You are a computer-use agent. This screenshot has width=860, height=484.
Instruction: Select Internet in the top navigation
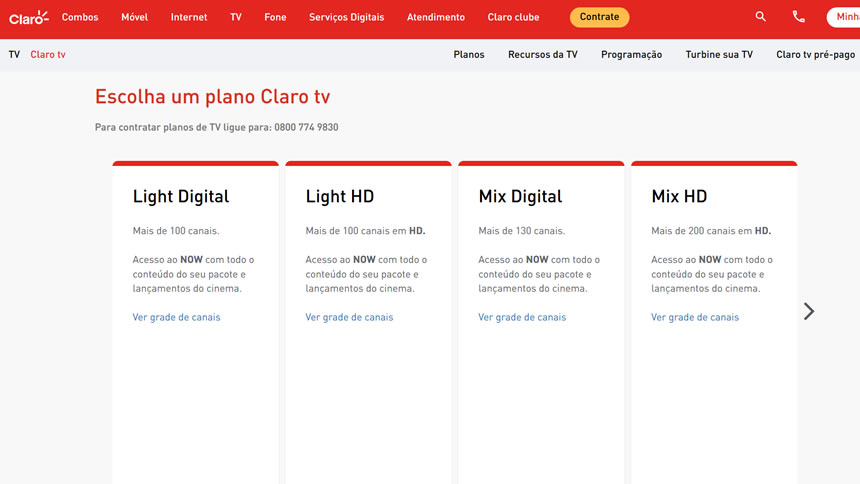189,17
